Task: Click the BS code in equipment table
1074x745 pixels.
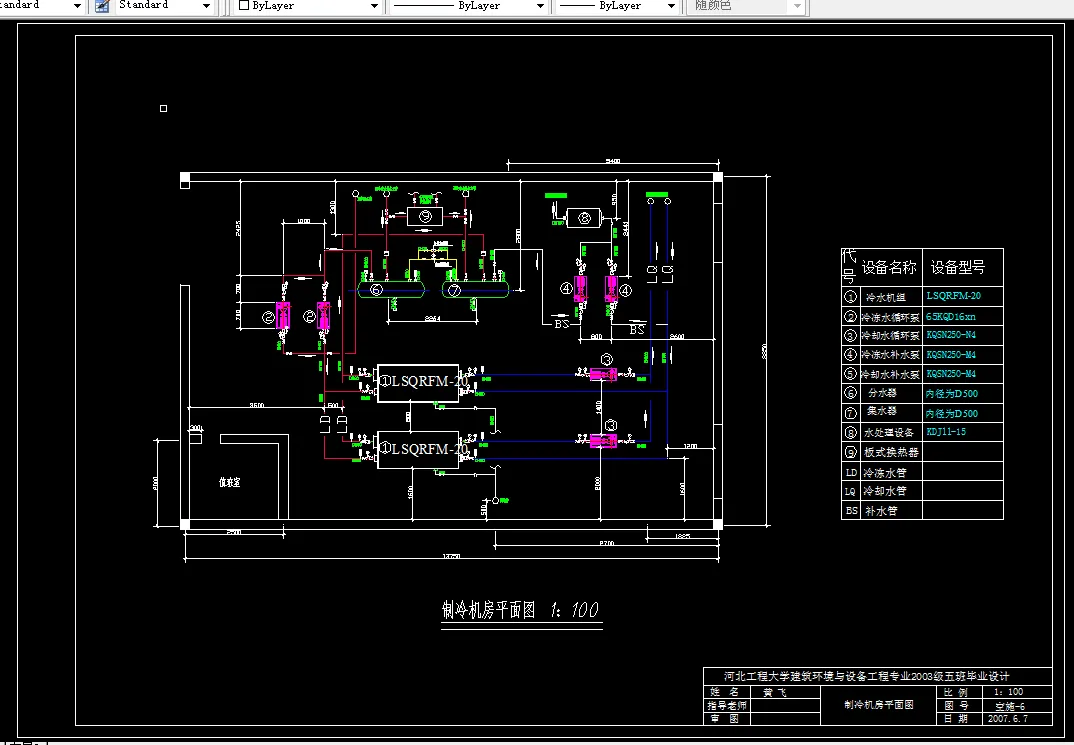Action: coord(851,510)
